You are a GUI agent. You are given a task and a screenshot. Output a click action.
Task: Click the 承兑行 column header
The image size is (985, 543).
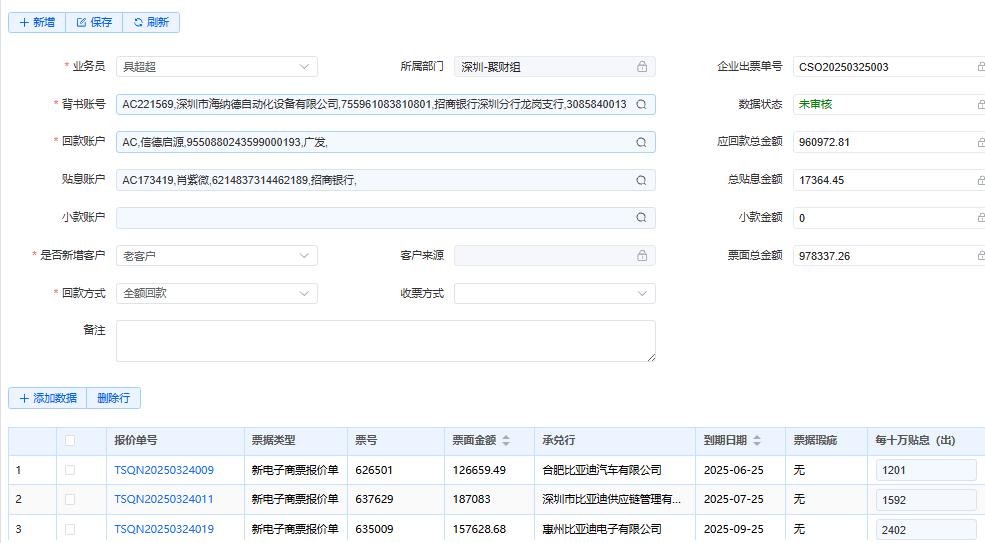[615, 441]
